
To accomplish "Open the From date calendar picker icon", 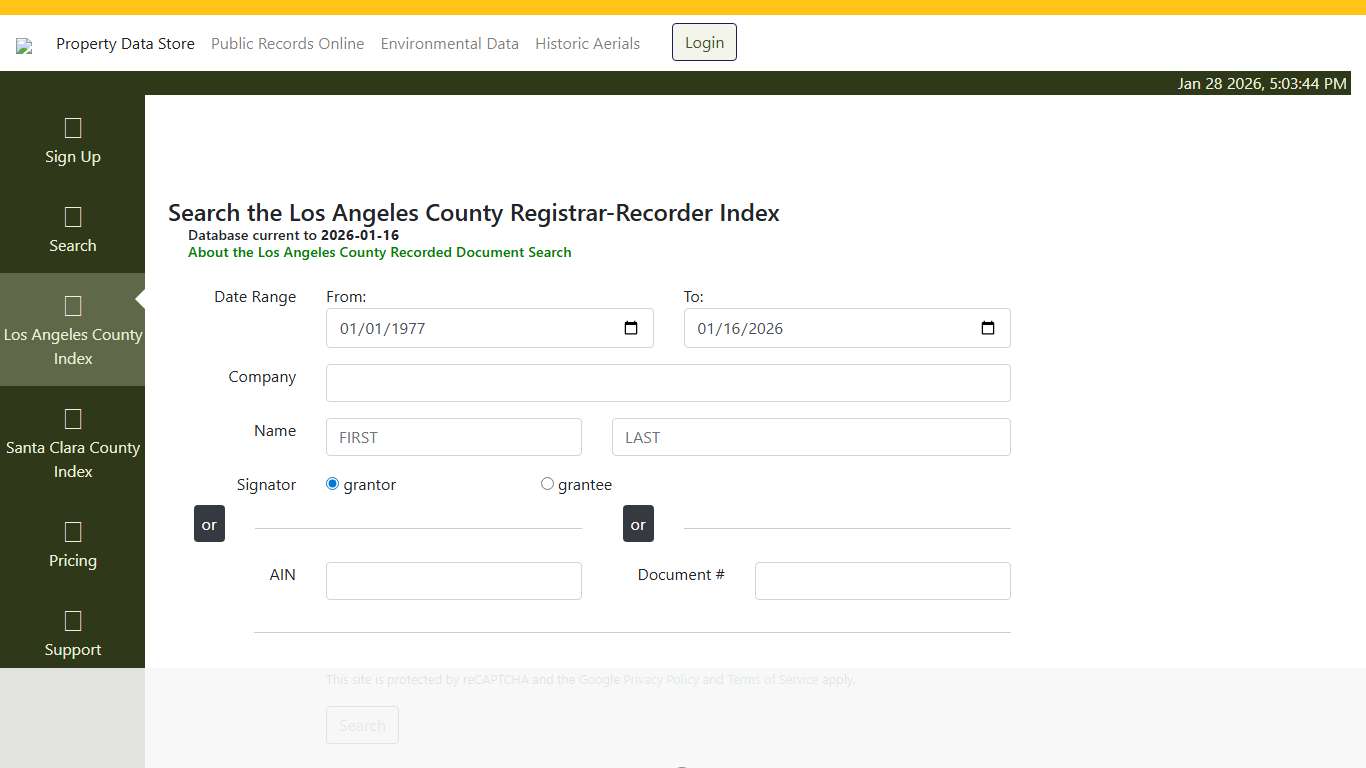I will click(630, 327).
